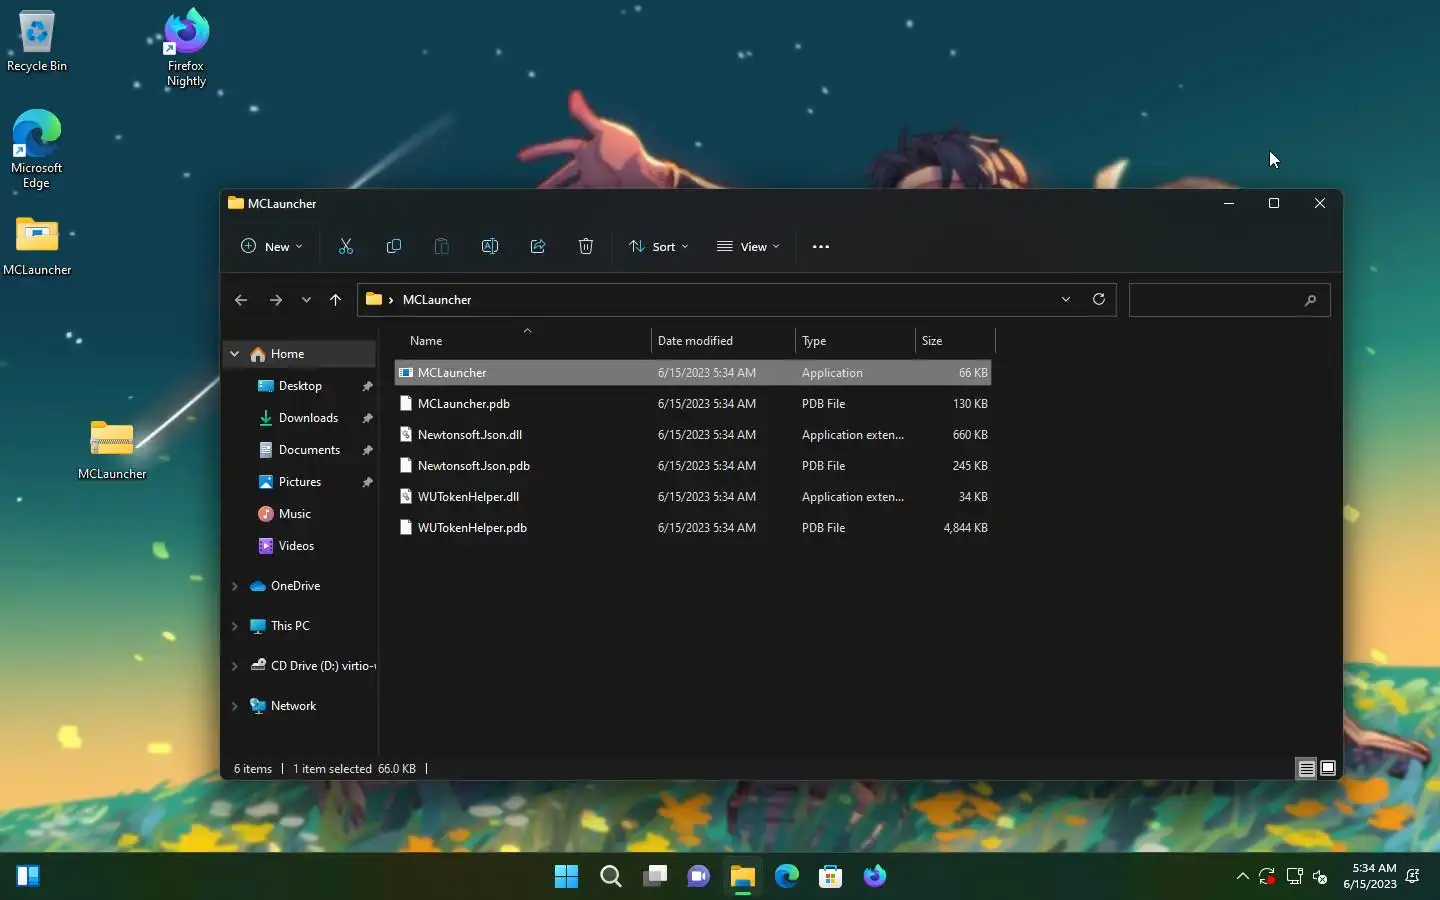Expand the This PC tree node
The image size is (1440, 900).
234,626
